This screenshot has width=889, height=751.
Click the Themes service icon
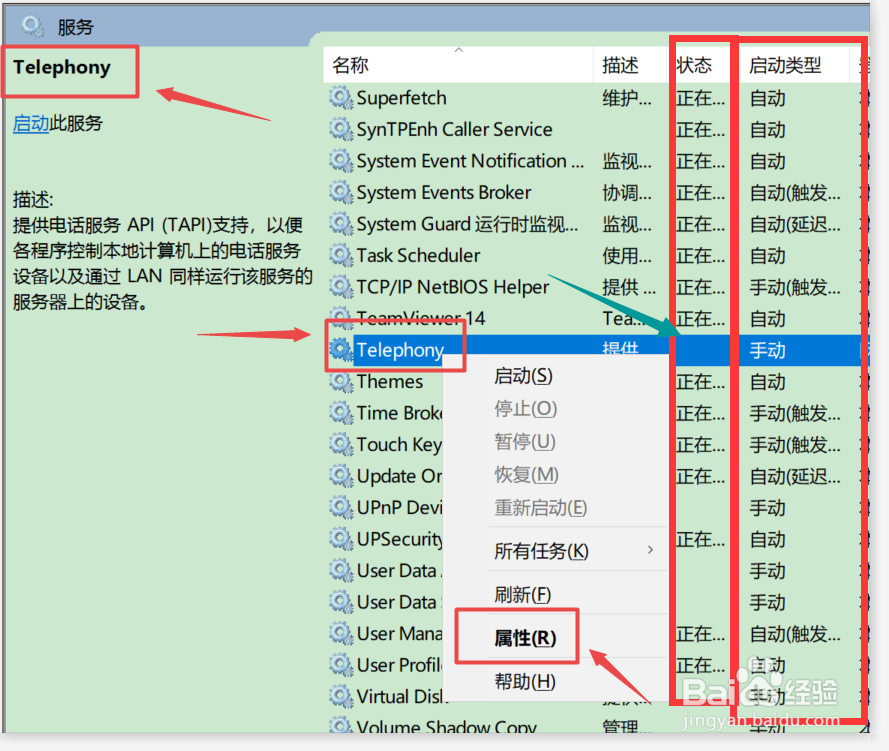point(340,381)
